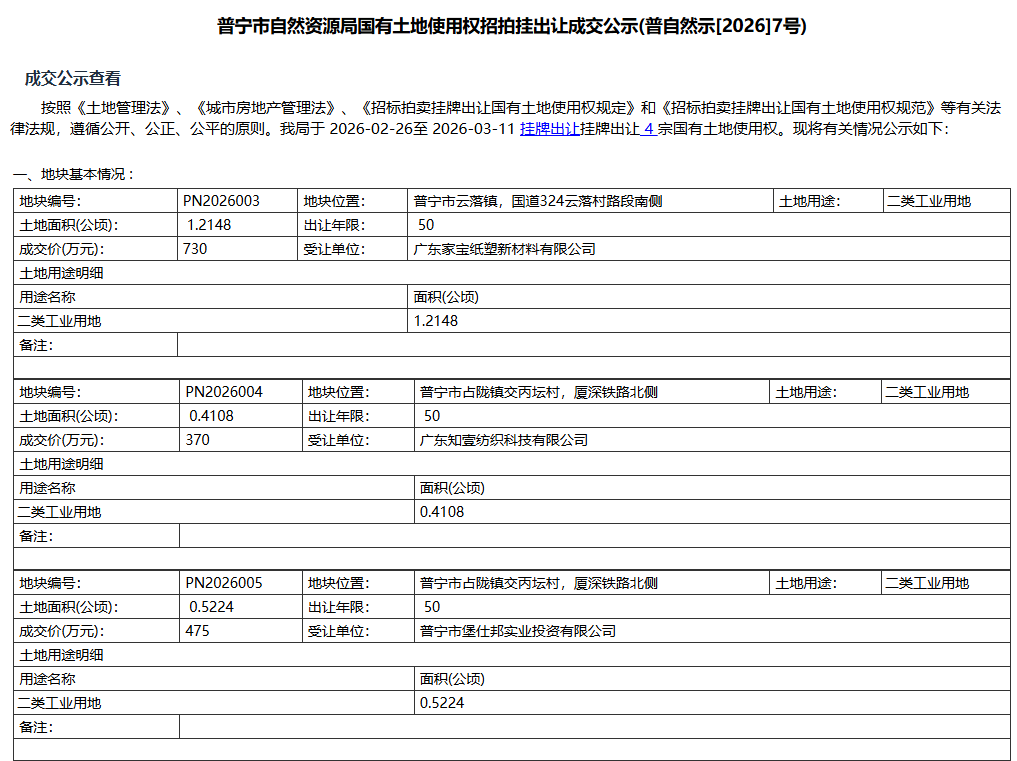Image resolution: width=1017 pixels, height=761 pixels.
Task: Click the page title 普宁市自然资源局国有土地使用权招拍挂出让成交公示
Action: [511, 26]
